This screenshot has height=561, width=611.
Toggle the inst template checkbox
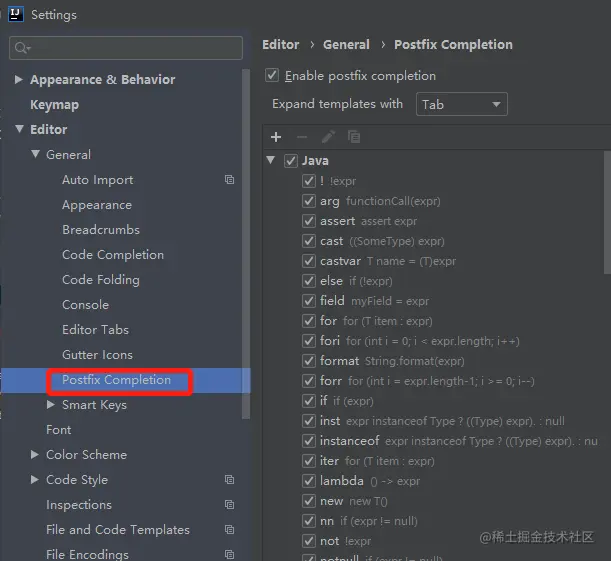[309, 421]
